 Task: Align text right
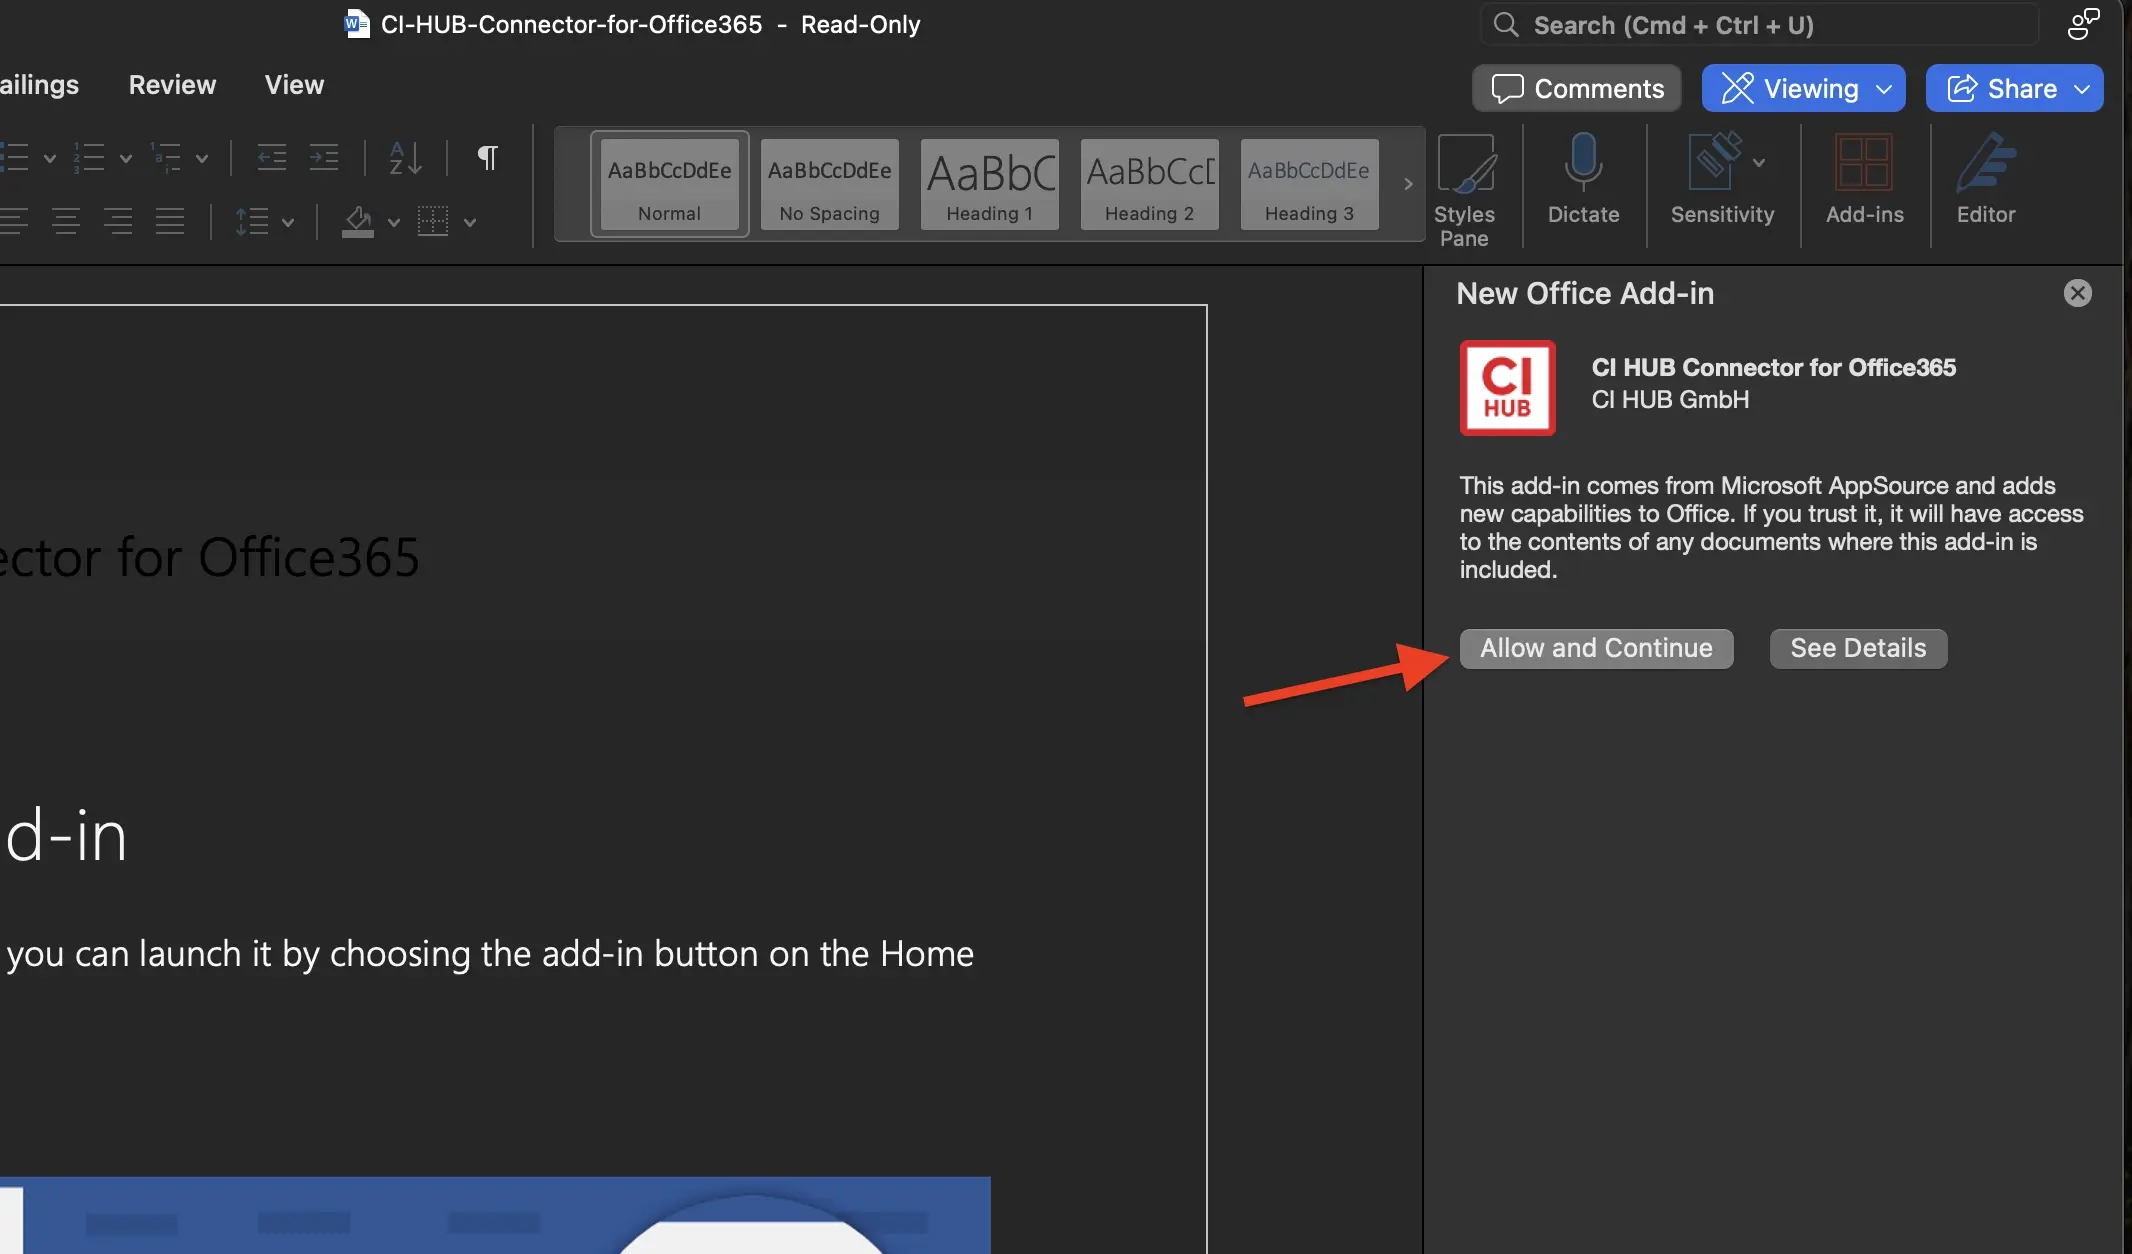coord(118,221)
